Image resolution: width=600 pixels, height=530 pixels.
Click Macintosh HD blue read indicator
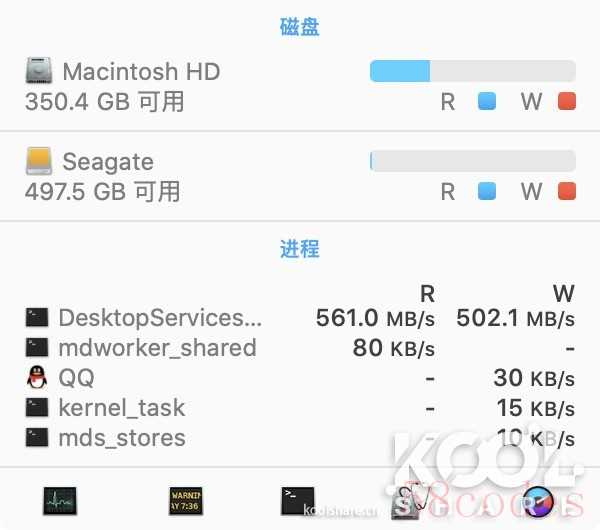tap(487, 101)
